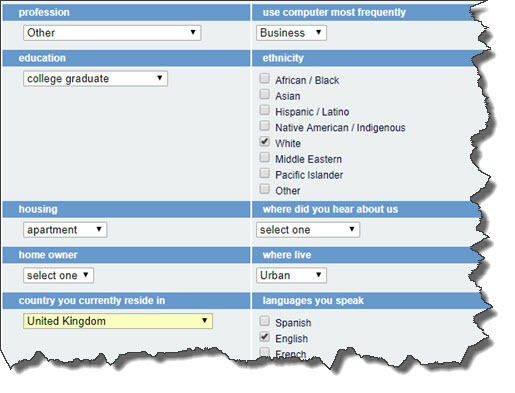The image size is (515, 393).
Task: Expand the education dropdown showing college graduate
Action: pyautogui.click(x=95, y=78)
